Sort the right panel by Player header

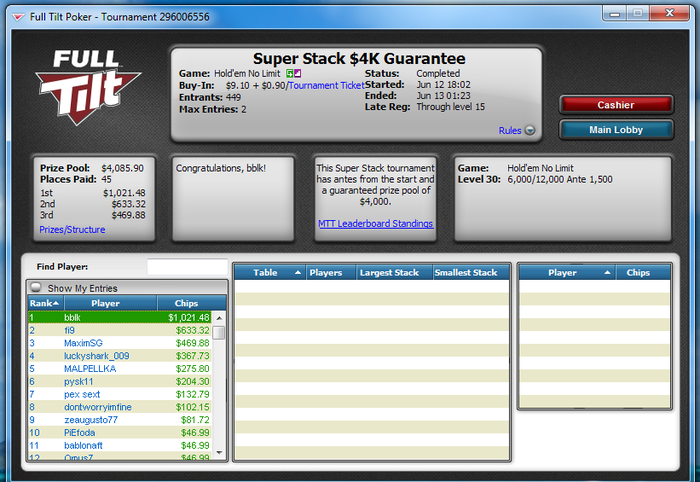(x=567, y=273)
